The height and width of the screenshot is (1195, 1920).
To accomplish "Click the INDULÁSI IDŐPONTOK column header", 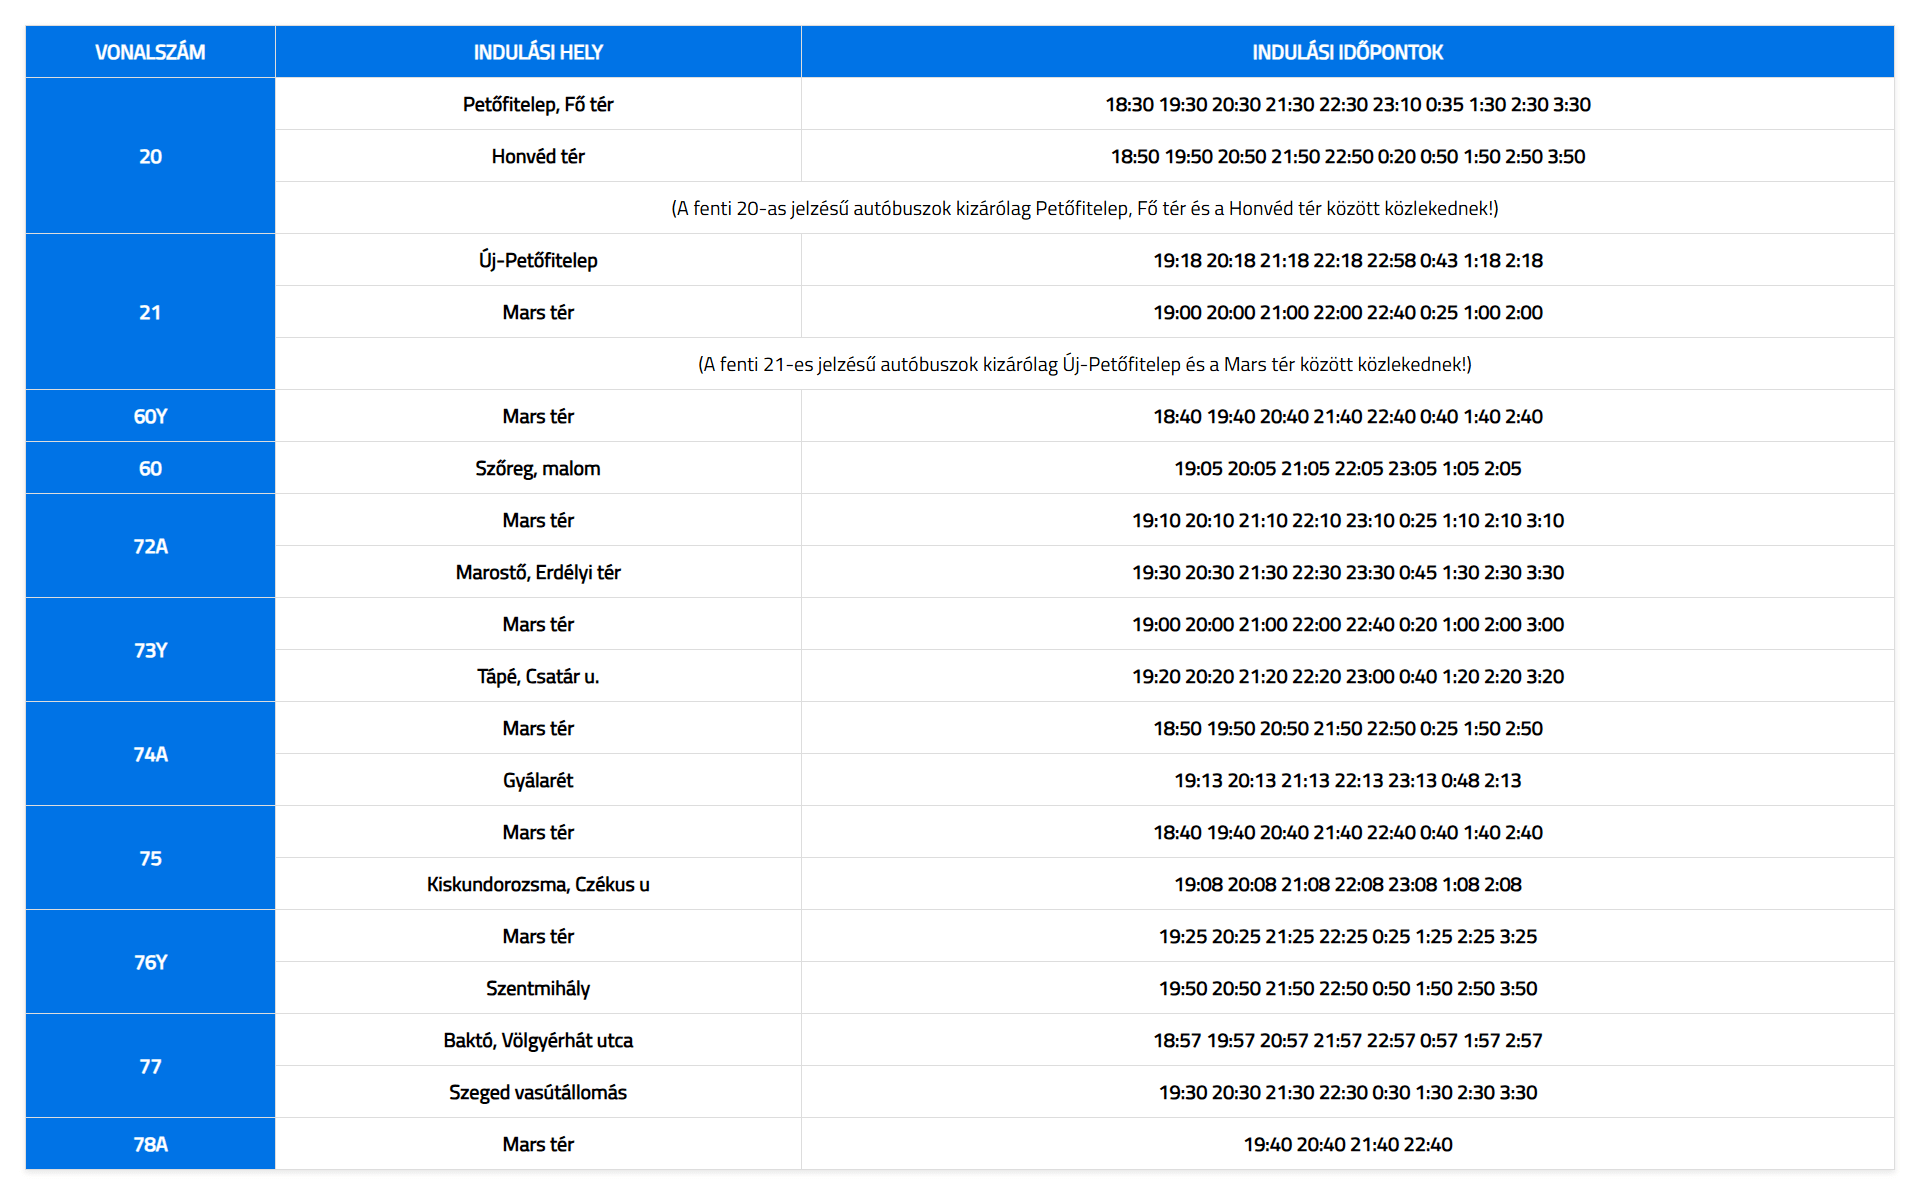I will (1347, 52).
